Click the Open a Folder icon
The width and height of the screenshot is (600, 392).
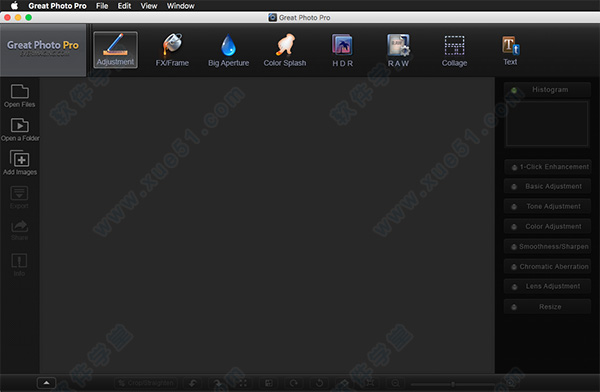(x=20, y=129)
